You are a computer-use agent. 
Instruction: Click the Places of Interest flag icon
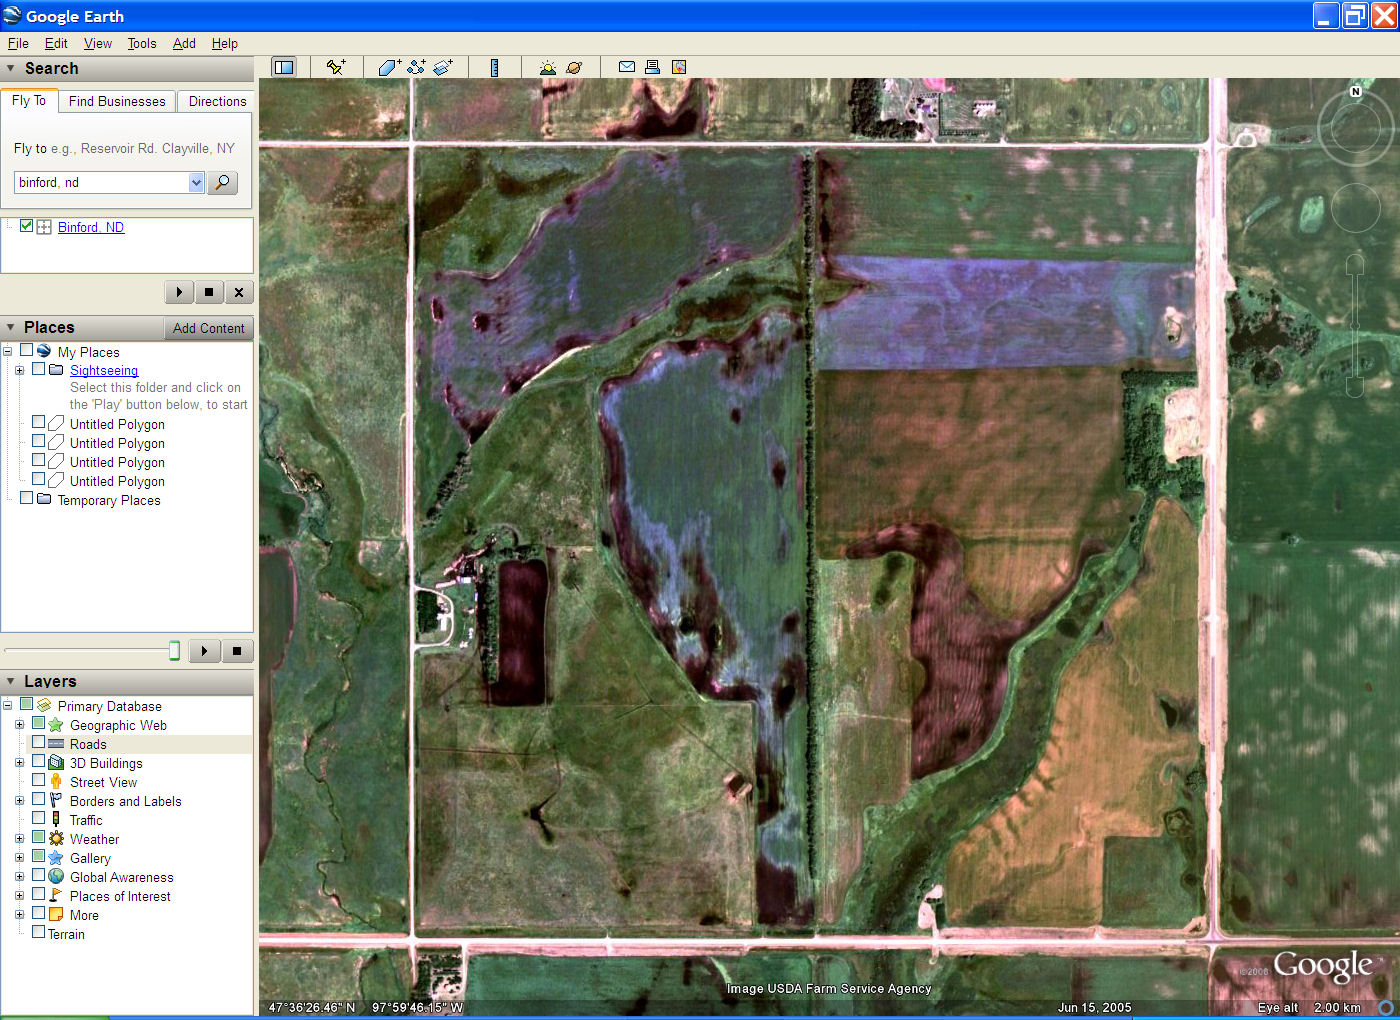point(56,896)
